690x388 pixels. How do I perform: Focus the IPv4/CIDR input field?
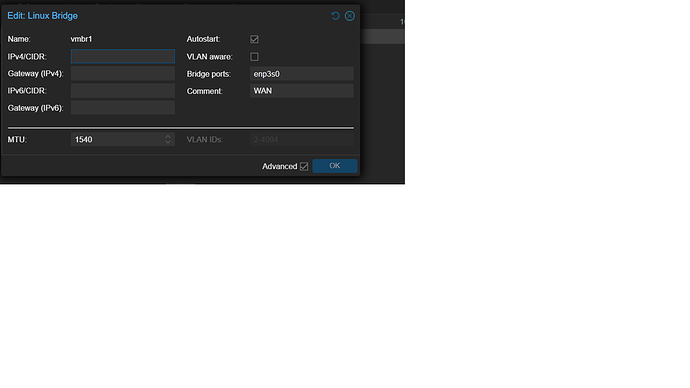point(123,56)
